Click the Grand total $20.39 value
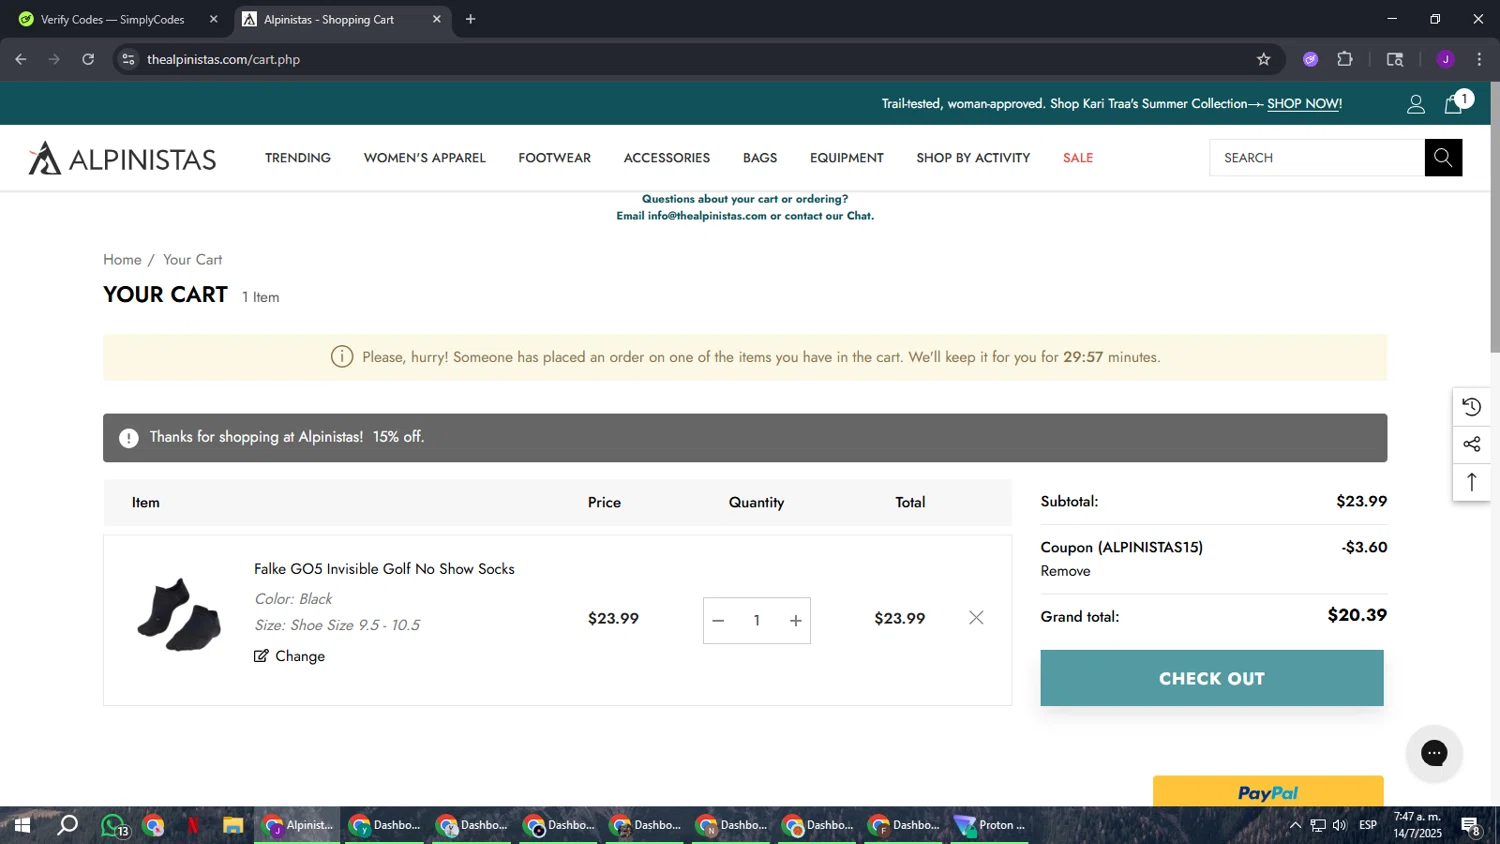 point(1357,616)
